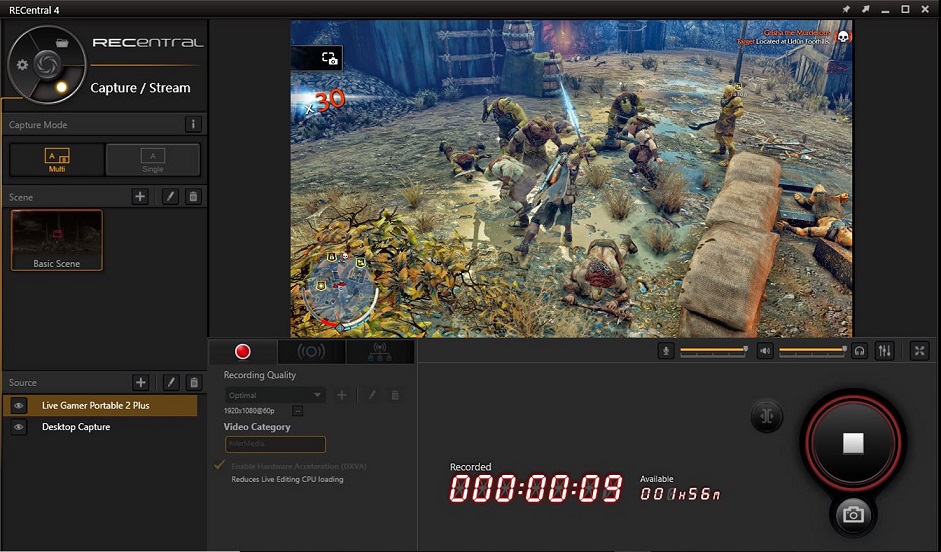Collapse the 1920x1080@60p detail button
This screenshot has height=552, width=941.
pyautogui.click(x=297, y=411)
